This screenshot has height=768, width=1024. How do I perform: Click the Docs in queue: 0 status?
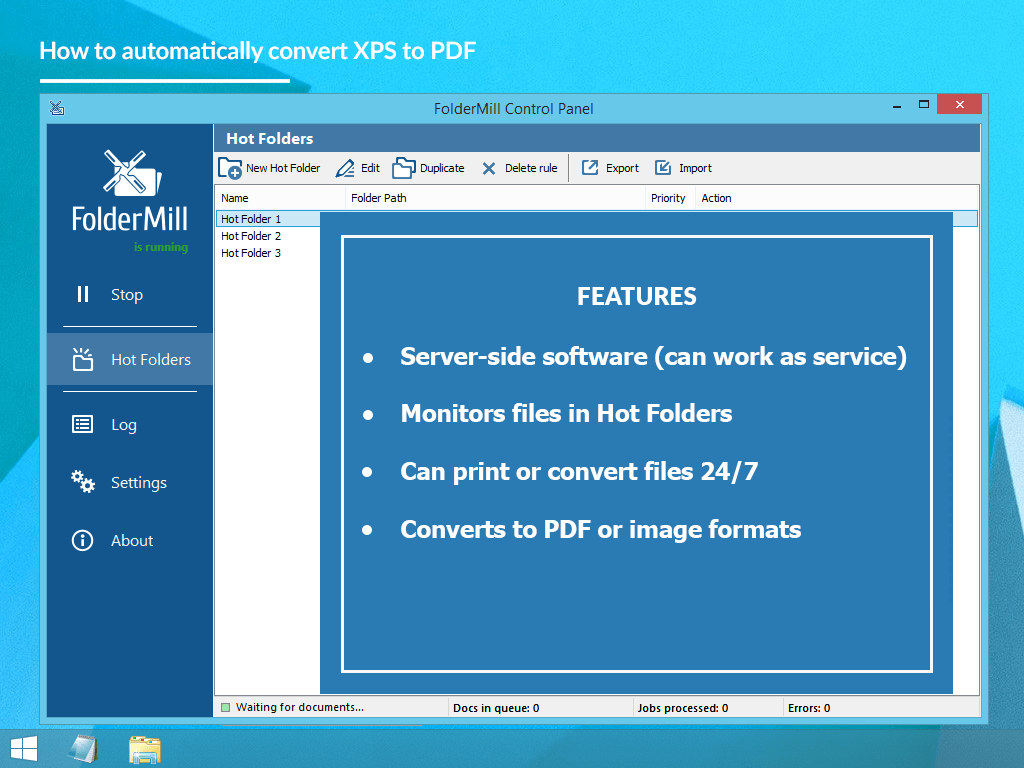(x=496, y=708)
